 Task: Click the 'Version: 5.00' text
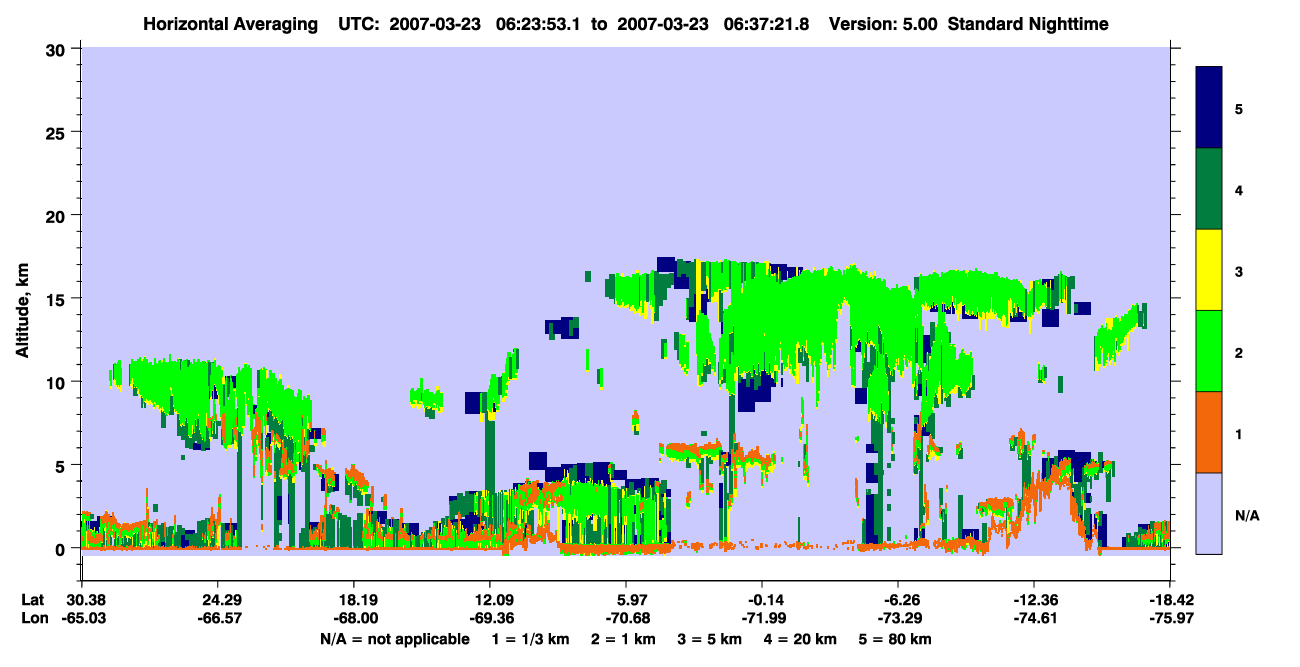tap(883, 23)
